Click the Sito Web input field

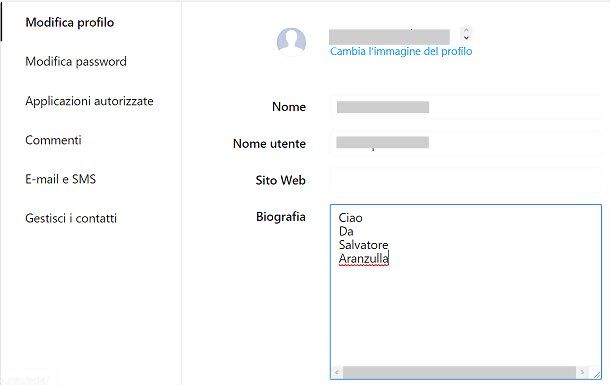[x=466, y=180]
